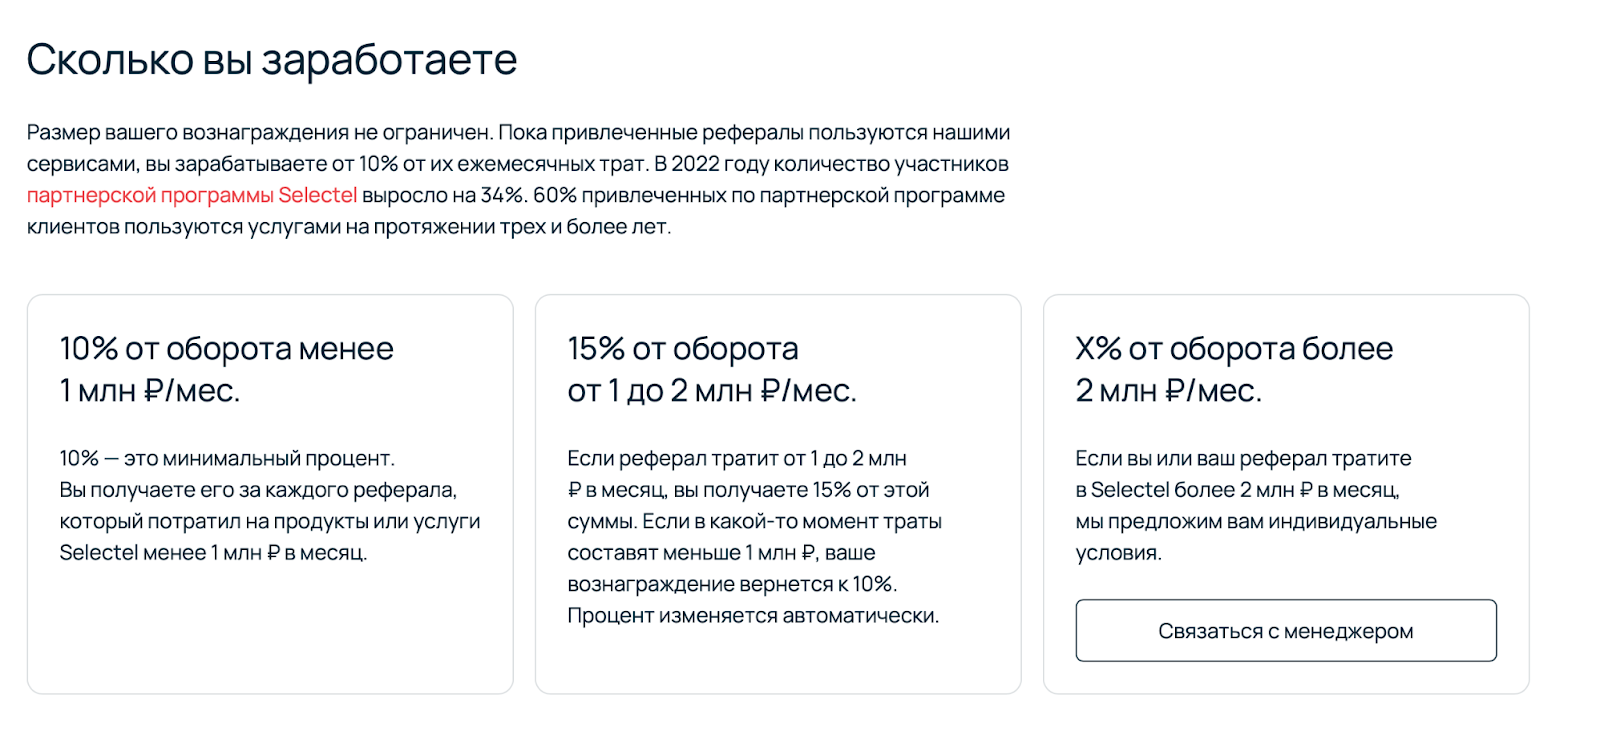Click the line "вознаграждение вернется к 10%."

coord(732,584)
